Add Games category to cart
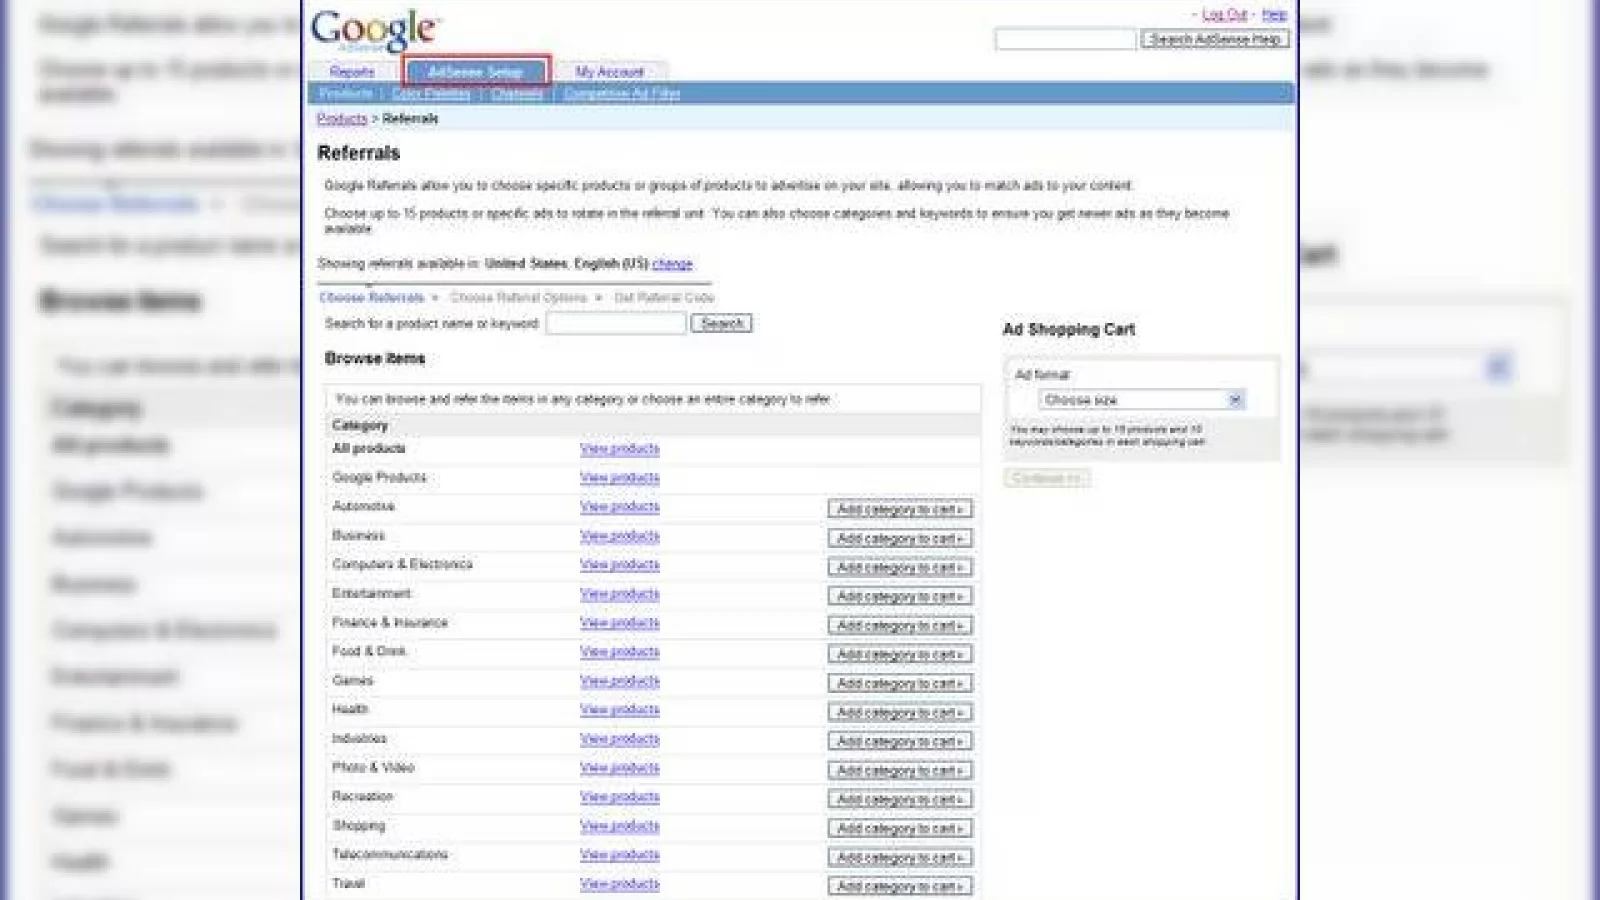 (900, 684)
